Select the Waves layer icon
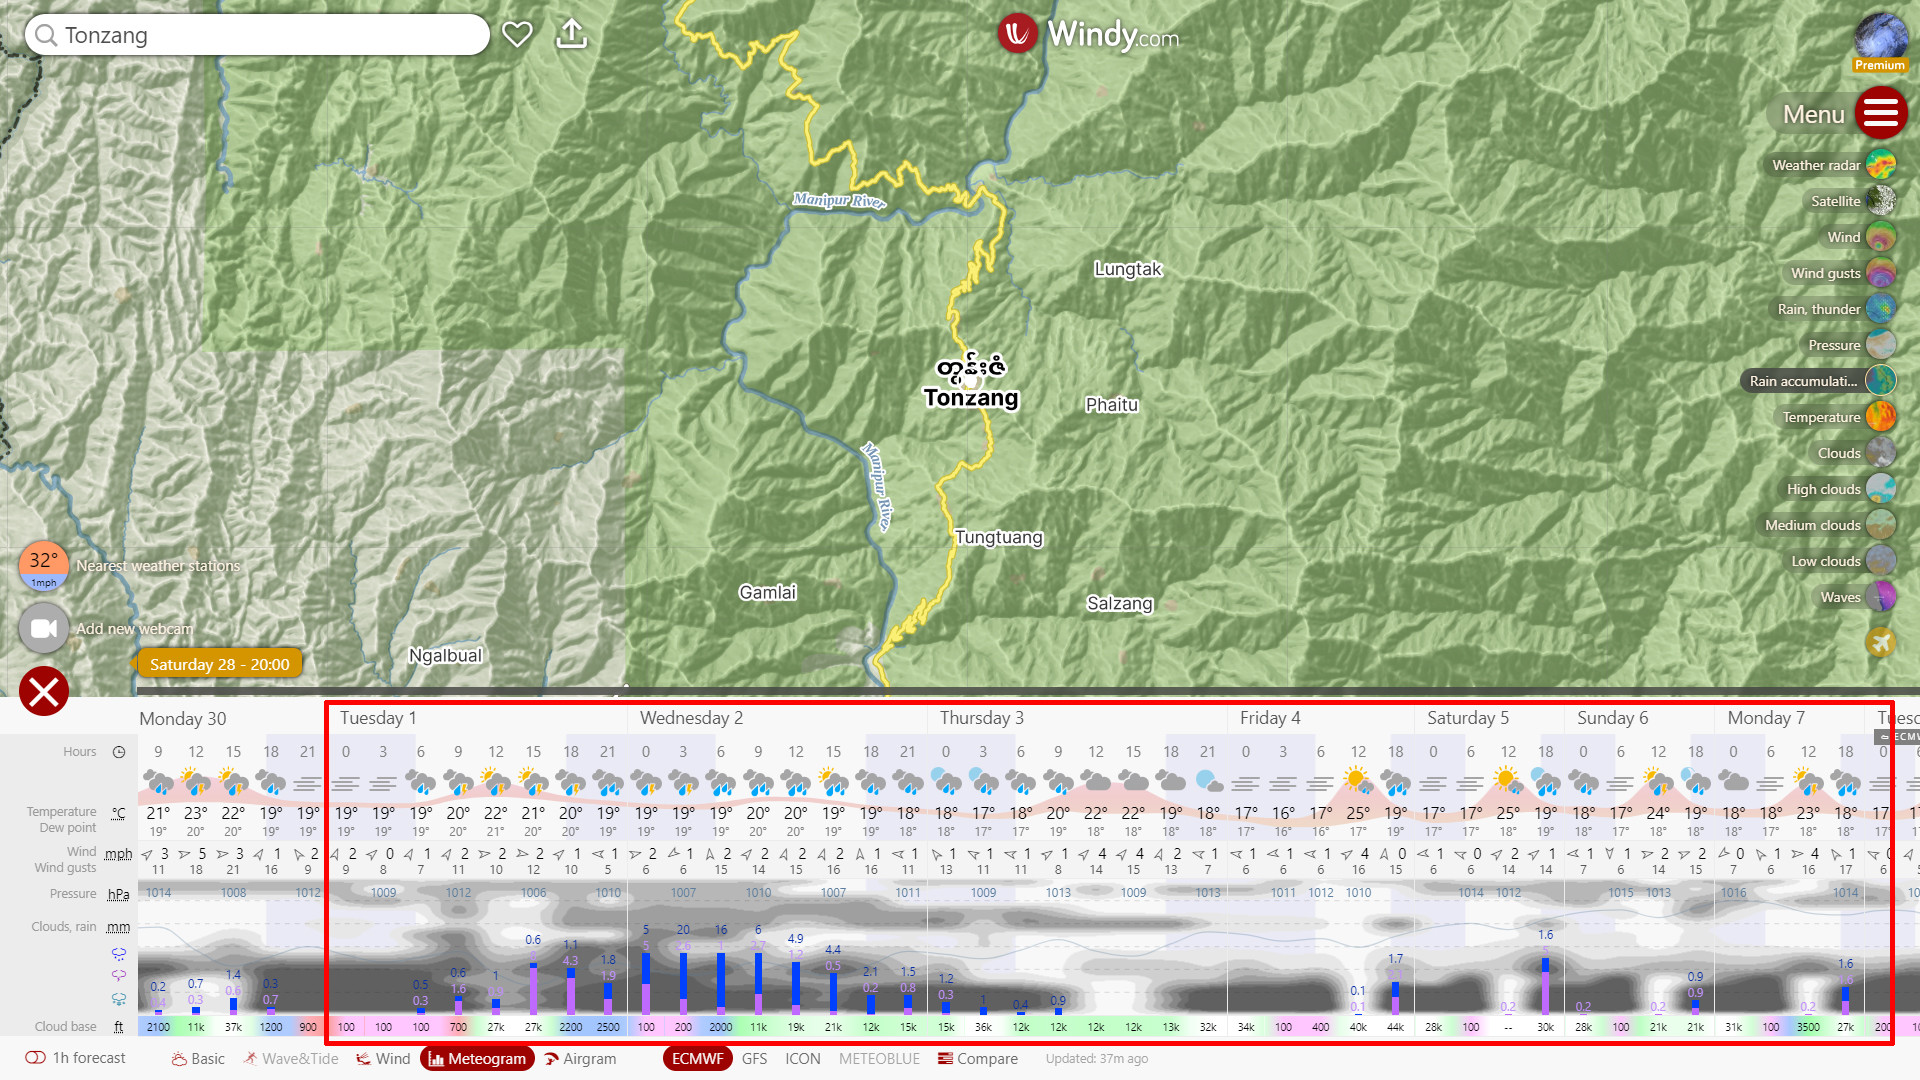 (x=1881, y=597)
